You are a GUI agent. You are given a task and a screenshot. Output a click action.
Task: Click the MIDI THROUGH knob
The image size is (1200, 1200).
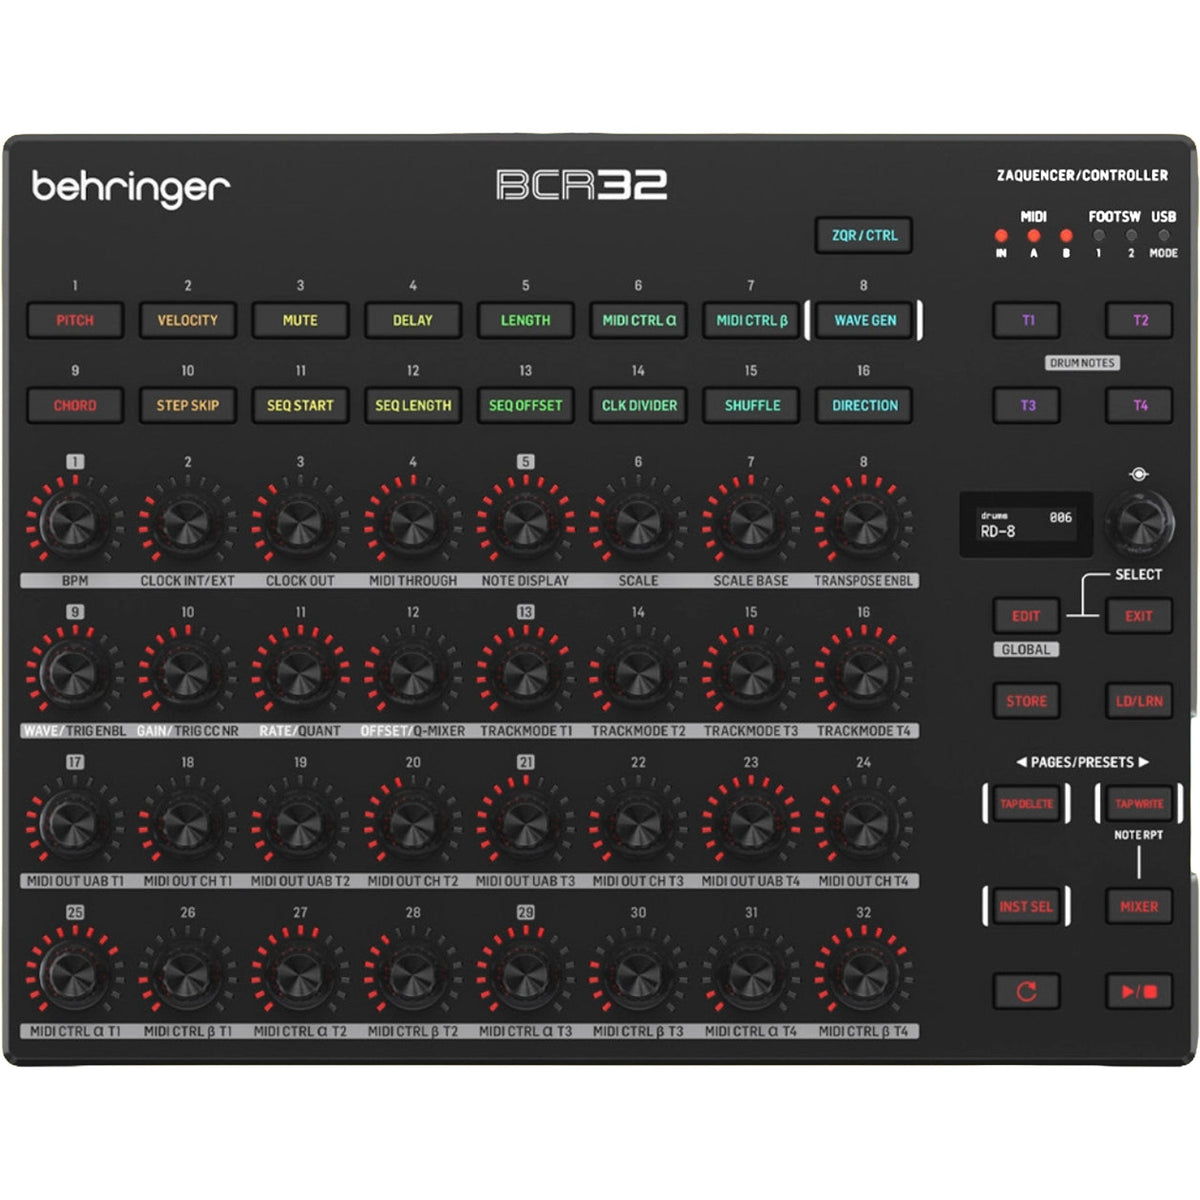pyautogui.click(x=412, y=522)
